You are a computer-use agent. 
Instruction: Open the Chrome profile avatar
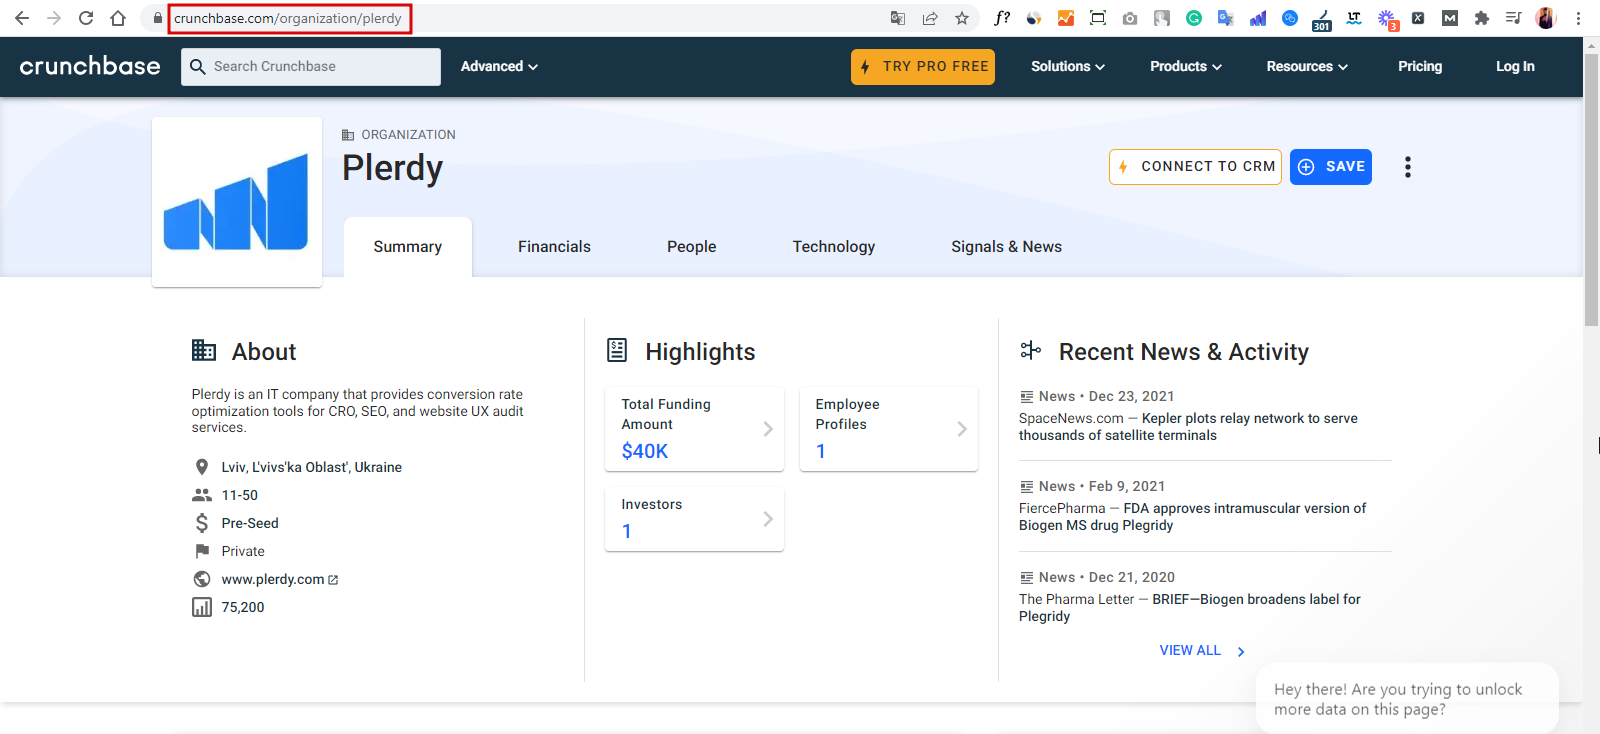[1546, 18]
